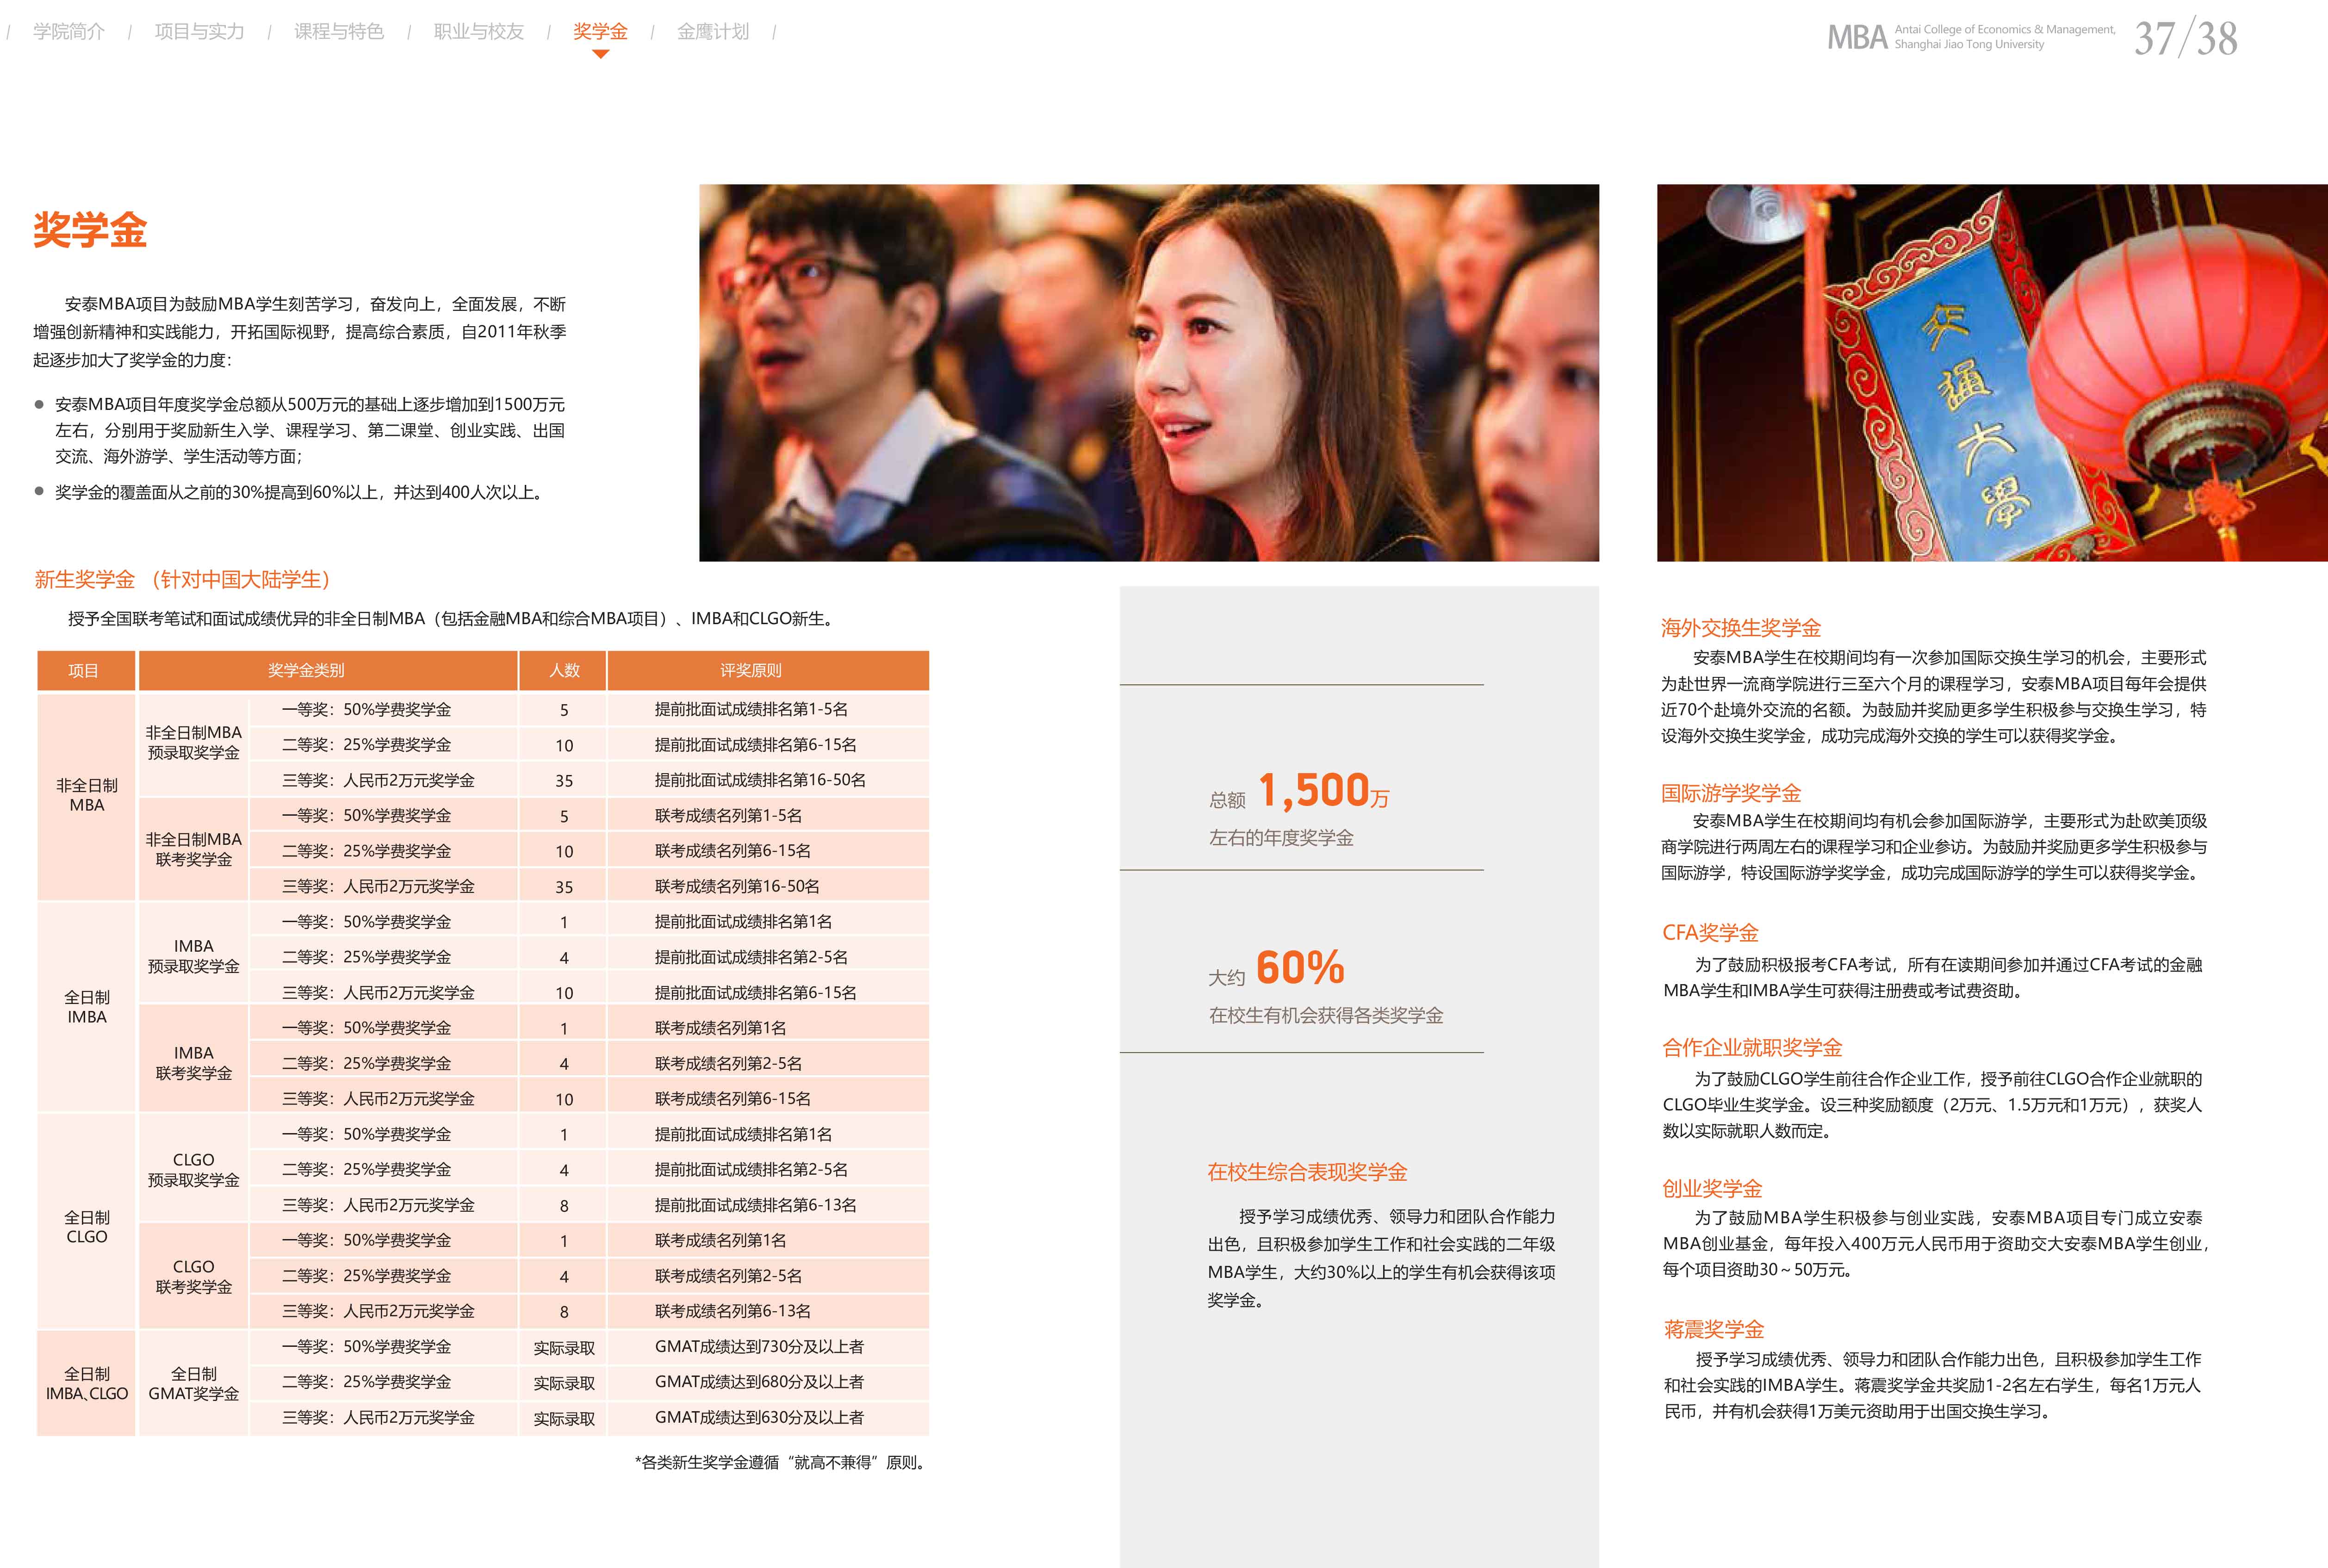Open the 学院简介 navigation tab
2328x1568 pixels.
69,32
